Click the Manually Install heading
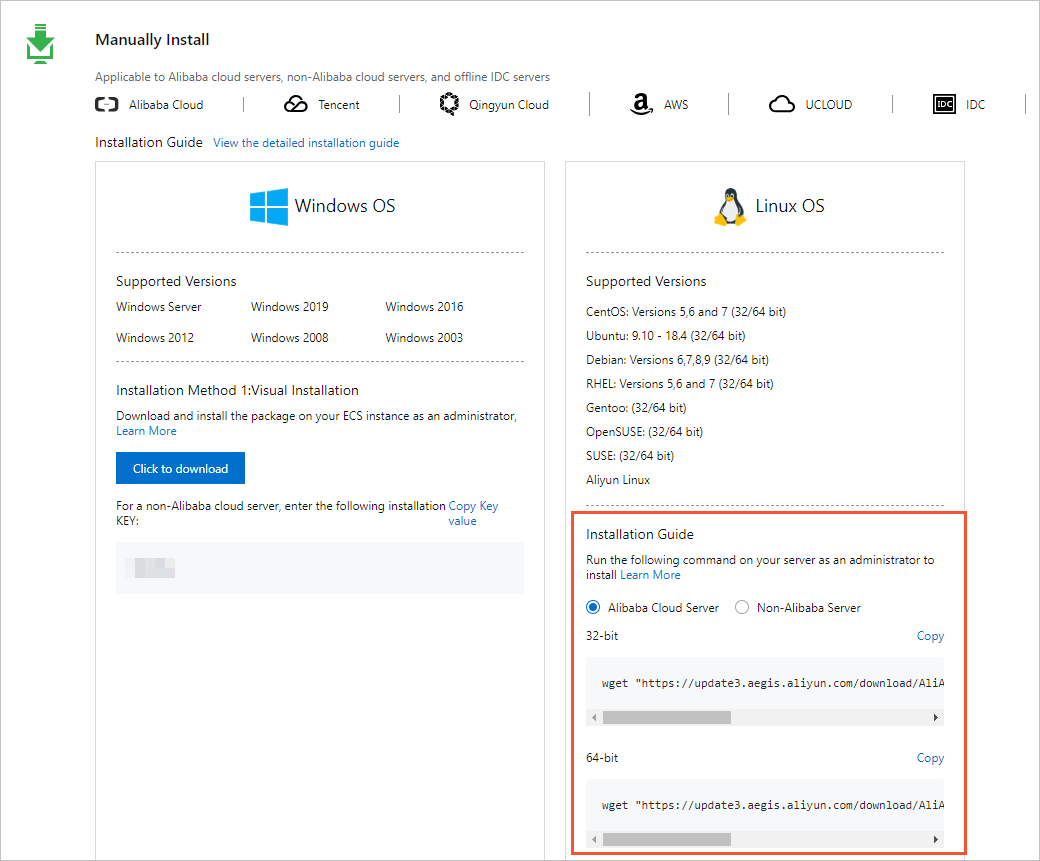This screenshot has height=861, width=1040. 152,40
